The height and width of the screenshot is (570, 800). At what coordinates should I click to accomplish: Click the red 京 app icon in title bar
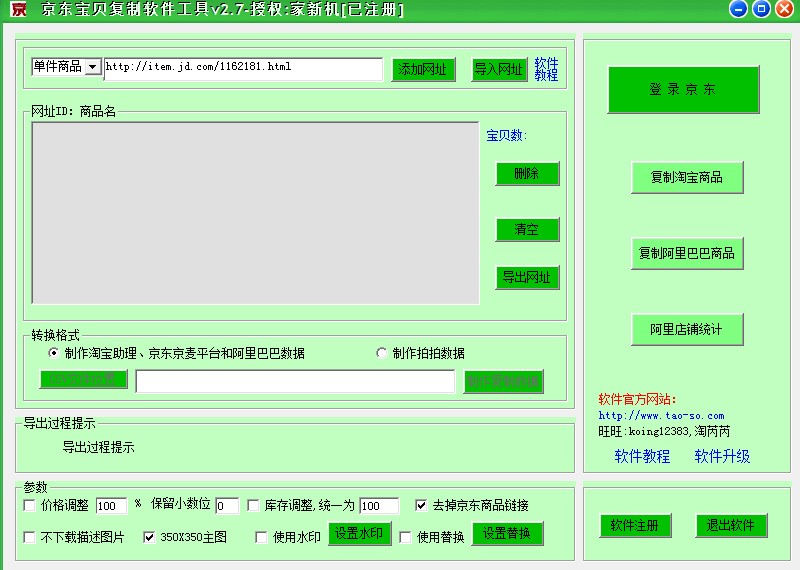(19, 9)
